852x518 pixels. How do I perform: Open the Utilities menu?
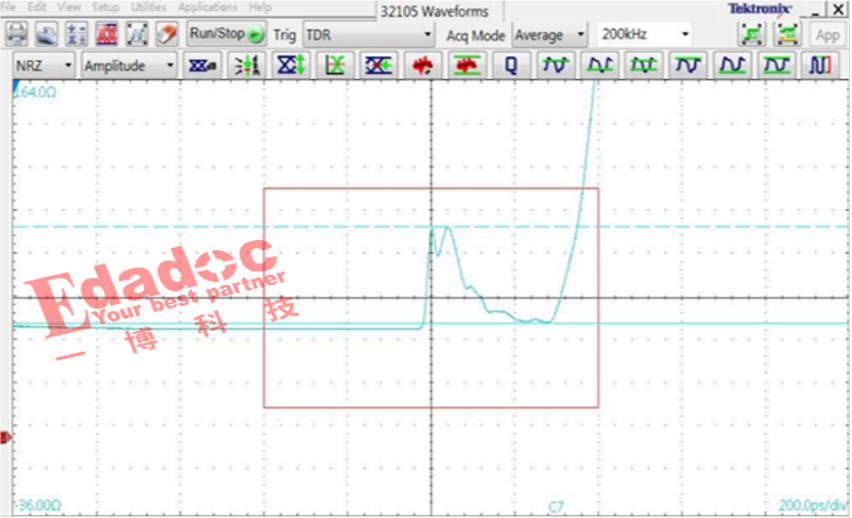pyautogui.click(x=148, y=7)
